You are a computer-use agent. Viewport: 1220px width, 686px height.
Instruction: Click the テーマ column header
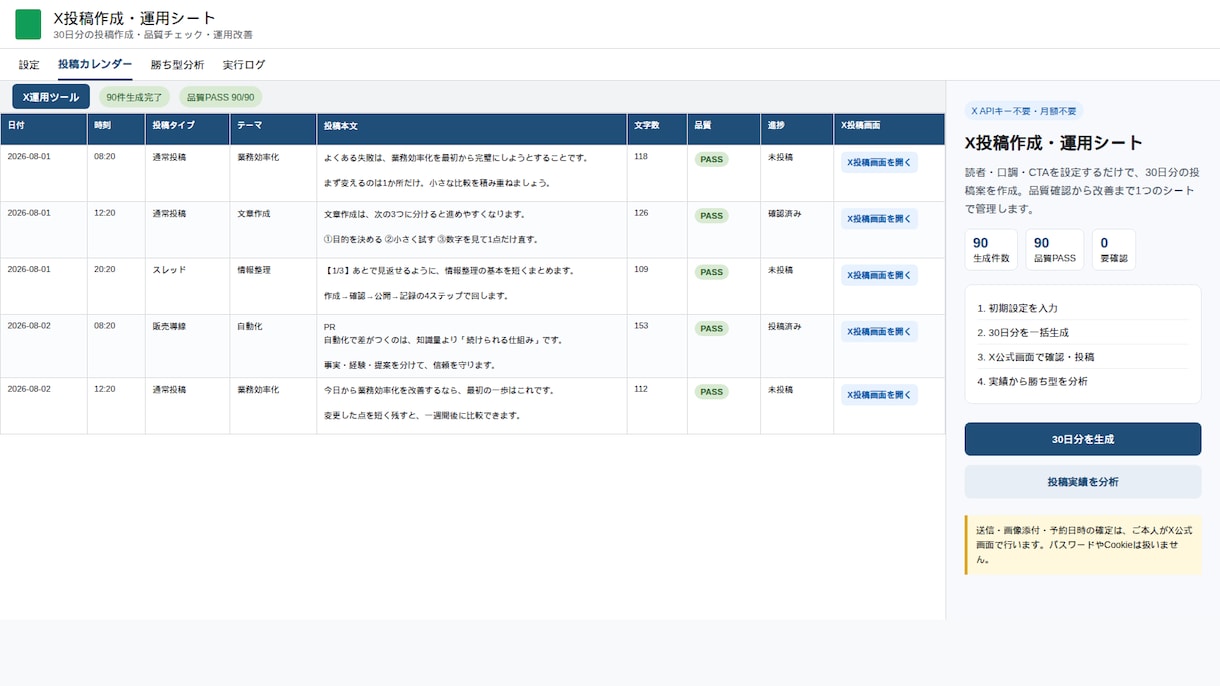click(273, 129)
